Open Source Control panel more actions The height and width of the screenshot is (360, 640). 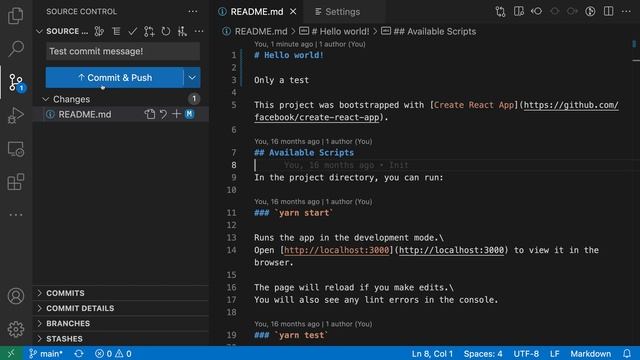193,11
